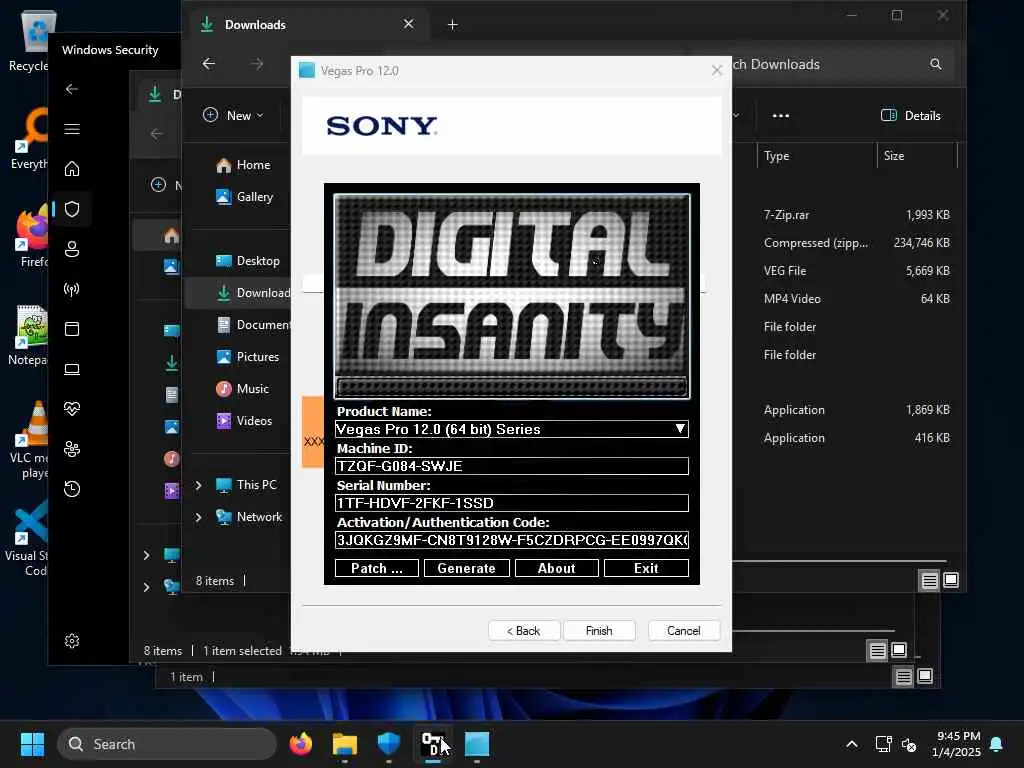This screenshot has height=768, width=1024.
Task: Switch to details view layout icon
Action: 929,580
